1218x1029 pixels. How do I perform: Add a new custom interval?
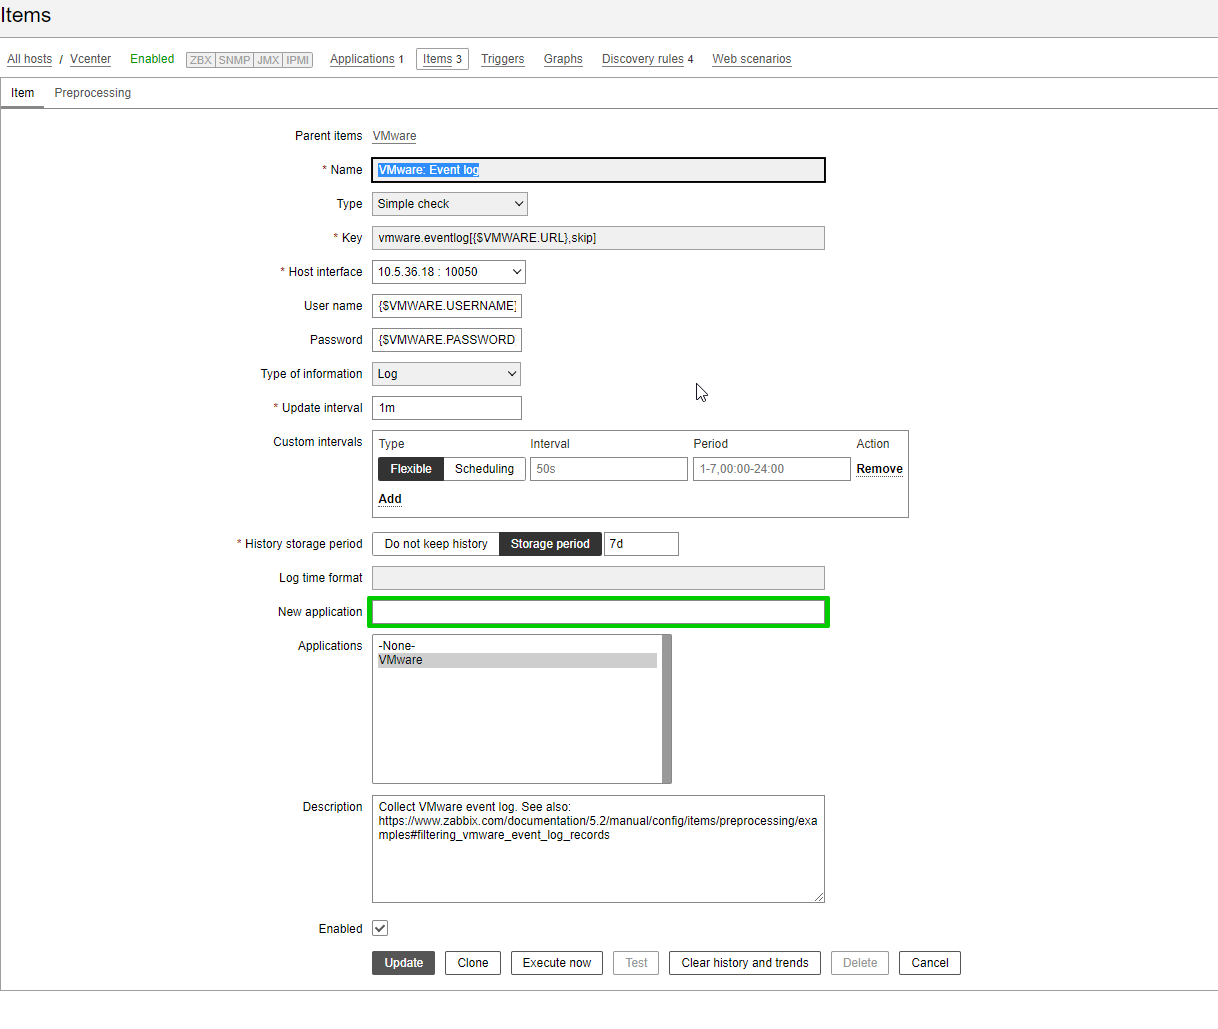(x=390, y=499)
